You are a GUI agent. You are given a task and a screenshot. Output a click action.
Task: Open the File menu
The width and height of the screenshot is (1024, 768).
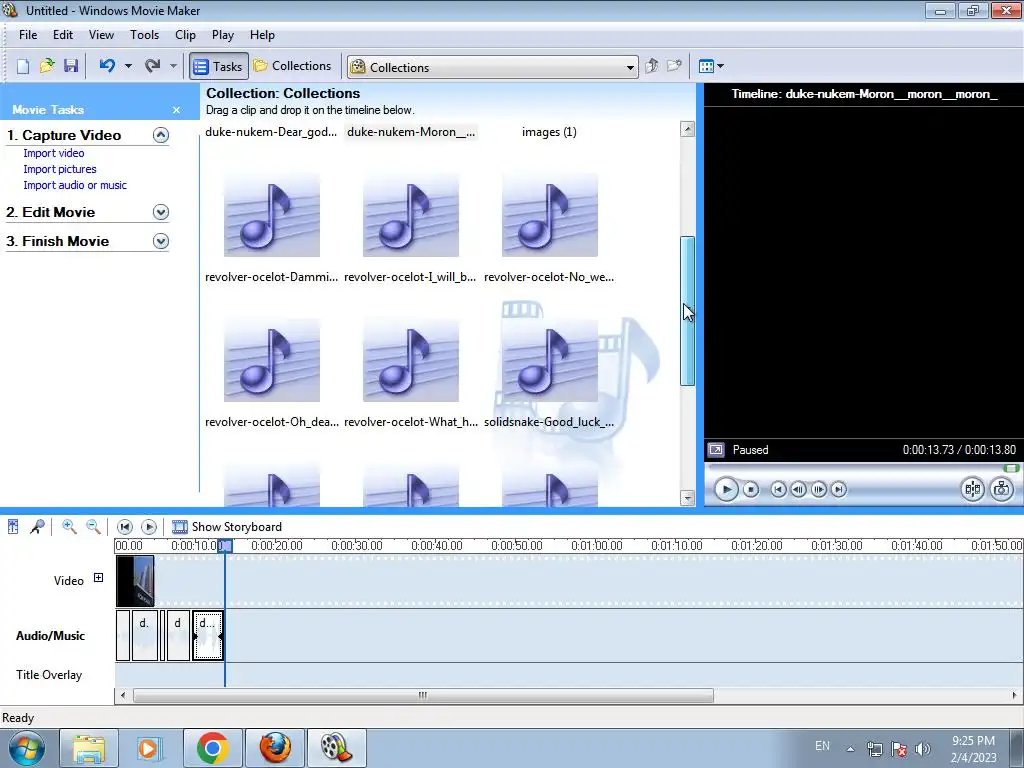[x=28, y=35]
